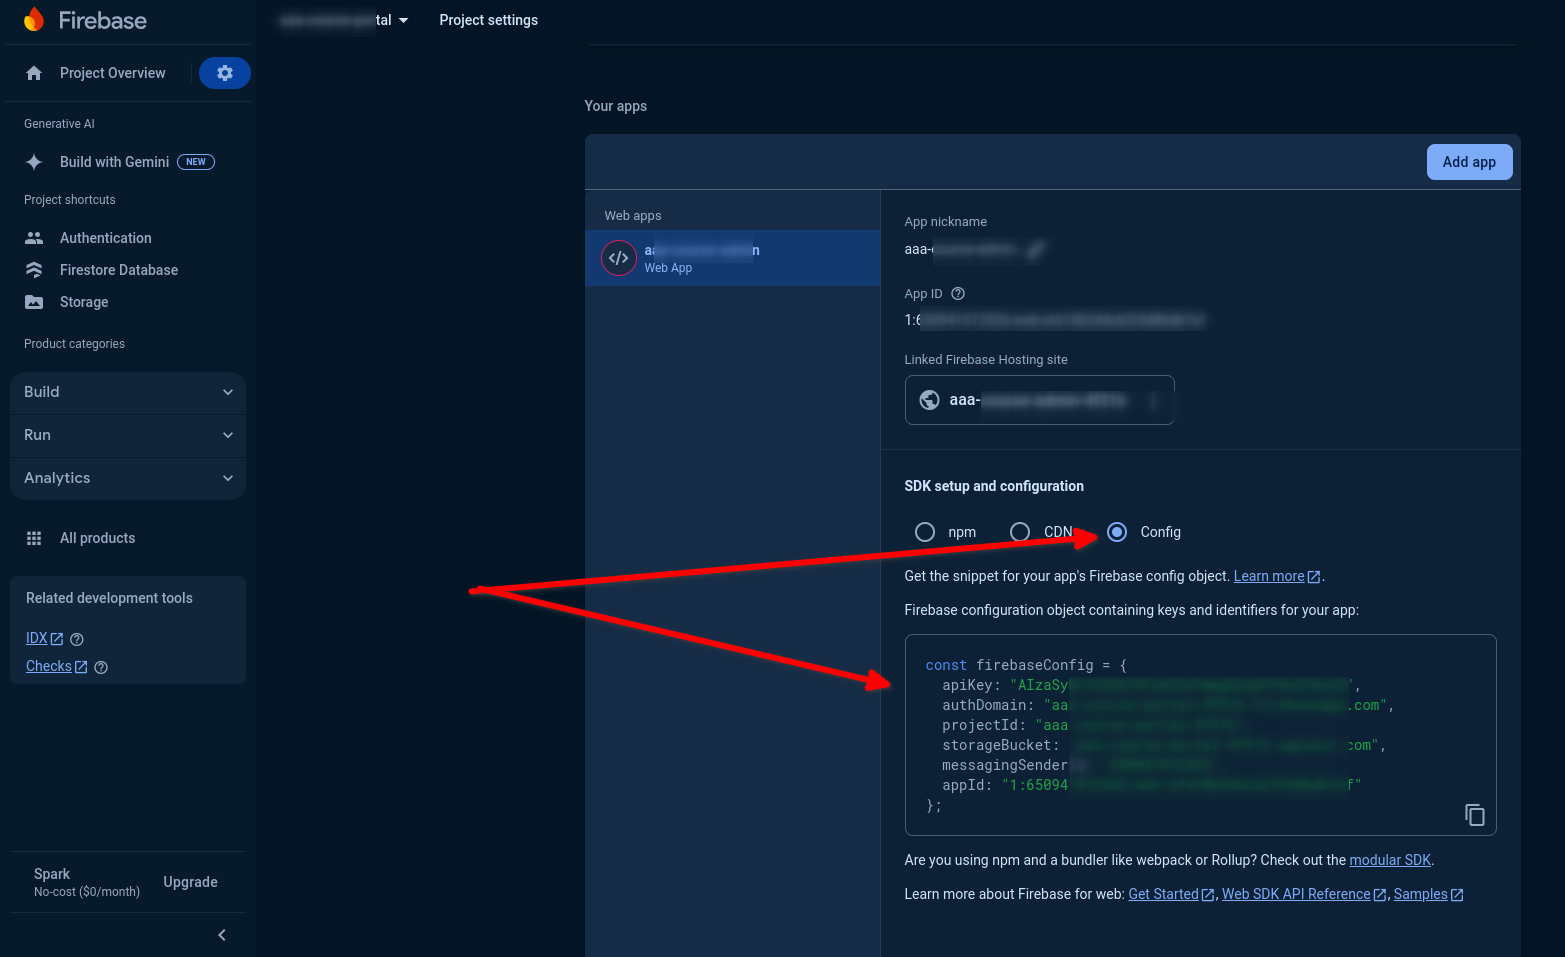1565x957 pixels.
Task: Click the linked Firebase Hosting site box
Action: (1039, 400)
